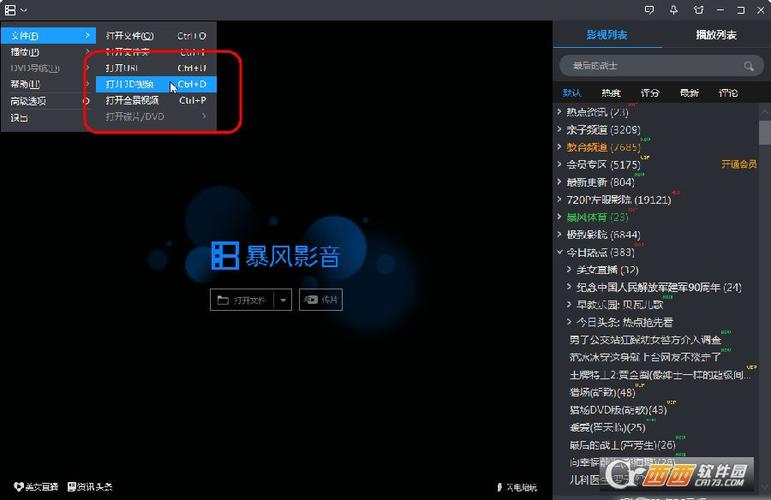
Task: Click the scroll-up arrow of the list scrollbar
Action: (765, 112)
